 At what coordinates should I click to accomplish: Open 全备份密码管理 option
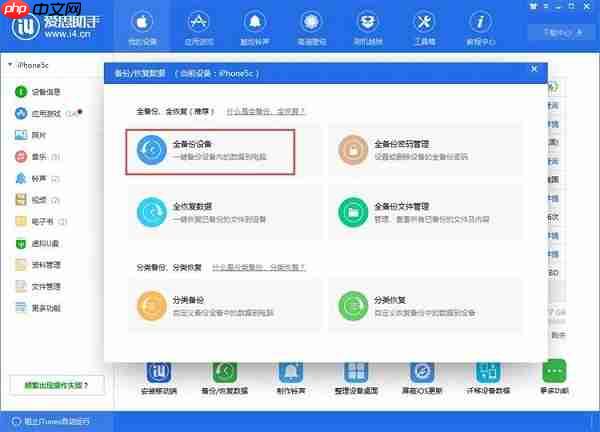[x=425, y=150]
